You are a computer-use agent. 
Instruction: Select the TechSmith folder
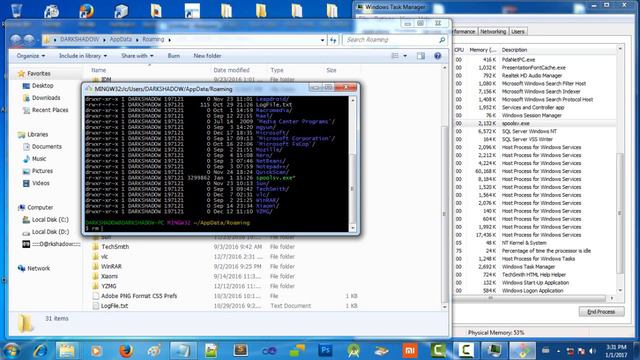coord(115,247)
